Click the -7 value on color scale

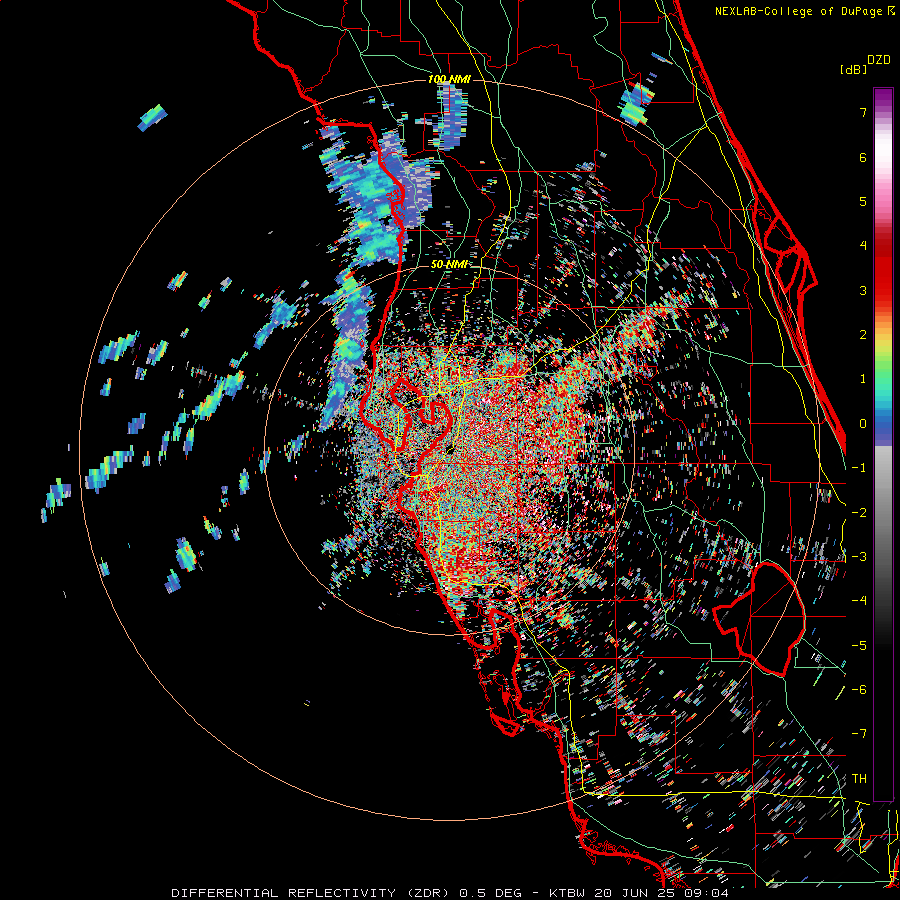(859, 734)
